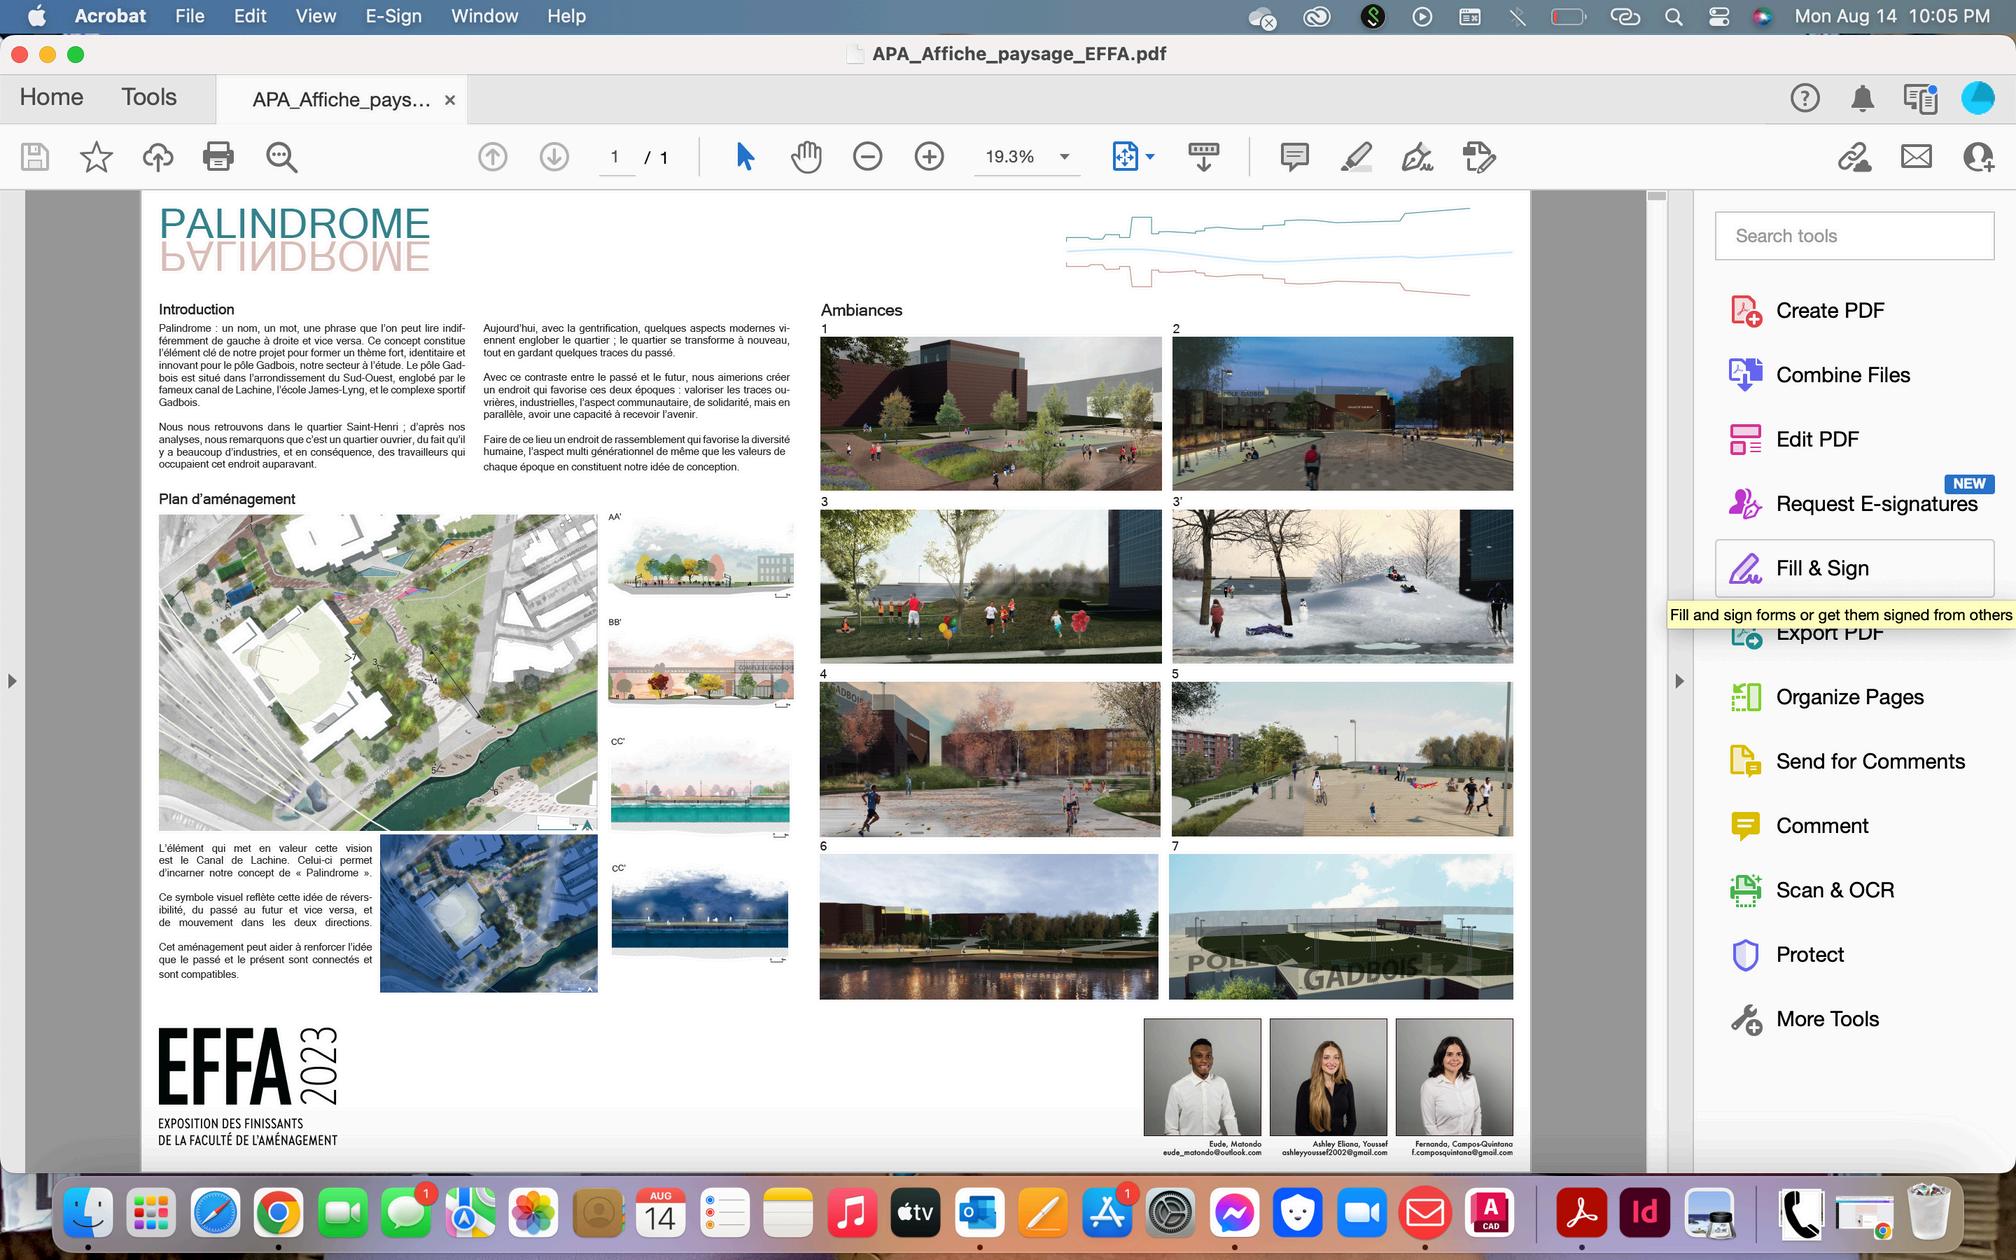The image size is (2016, 1260).
Task: Collapse the right tools pane arrow
Action: pyautogui.click(x=1679, y=681)
